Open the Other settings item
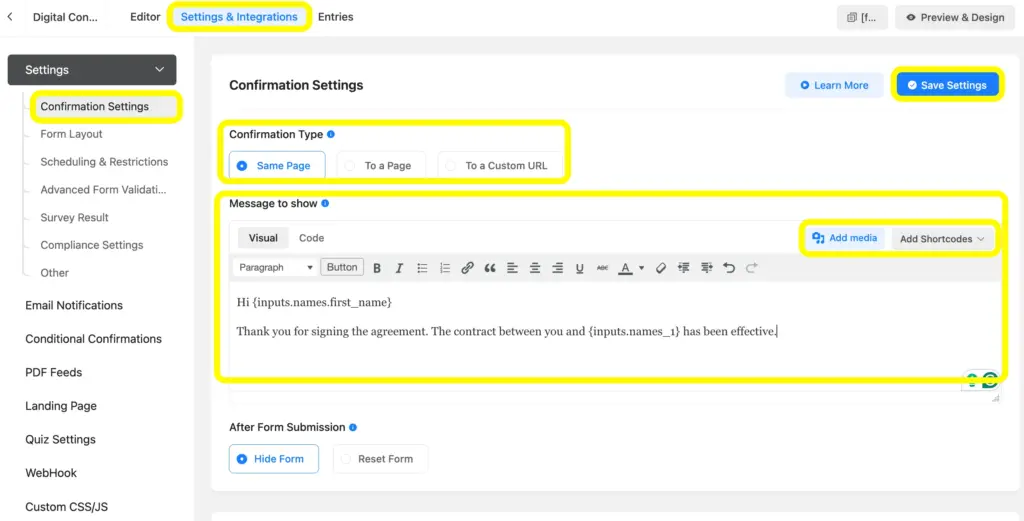Screen dimensions: 1024x521 (54, 273)
